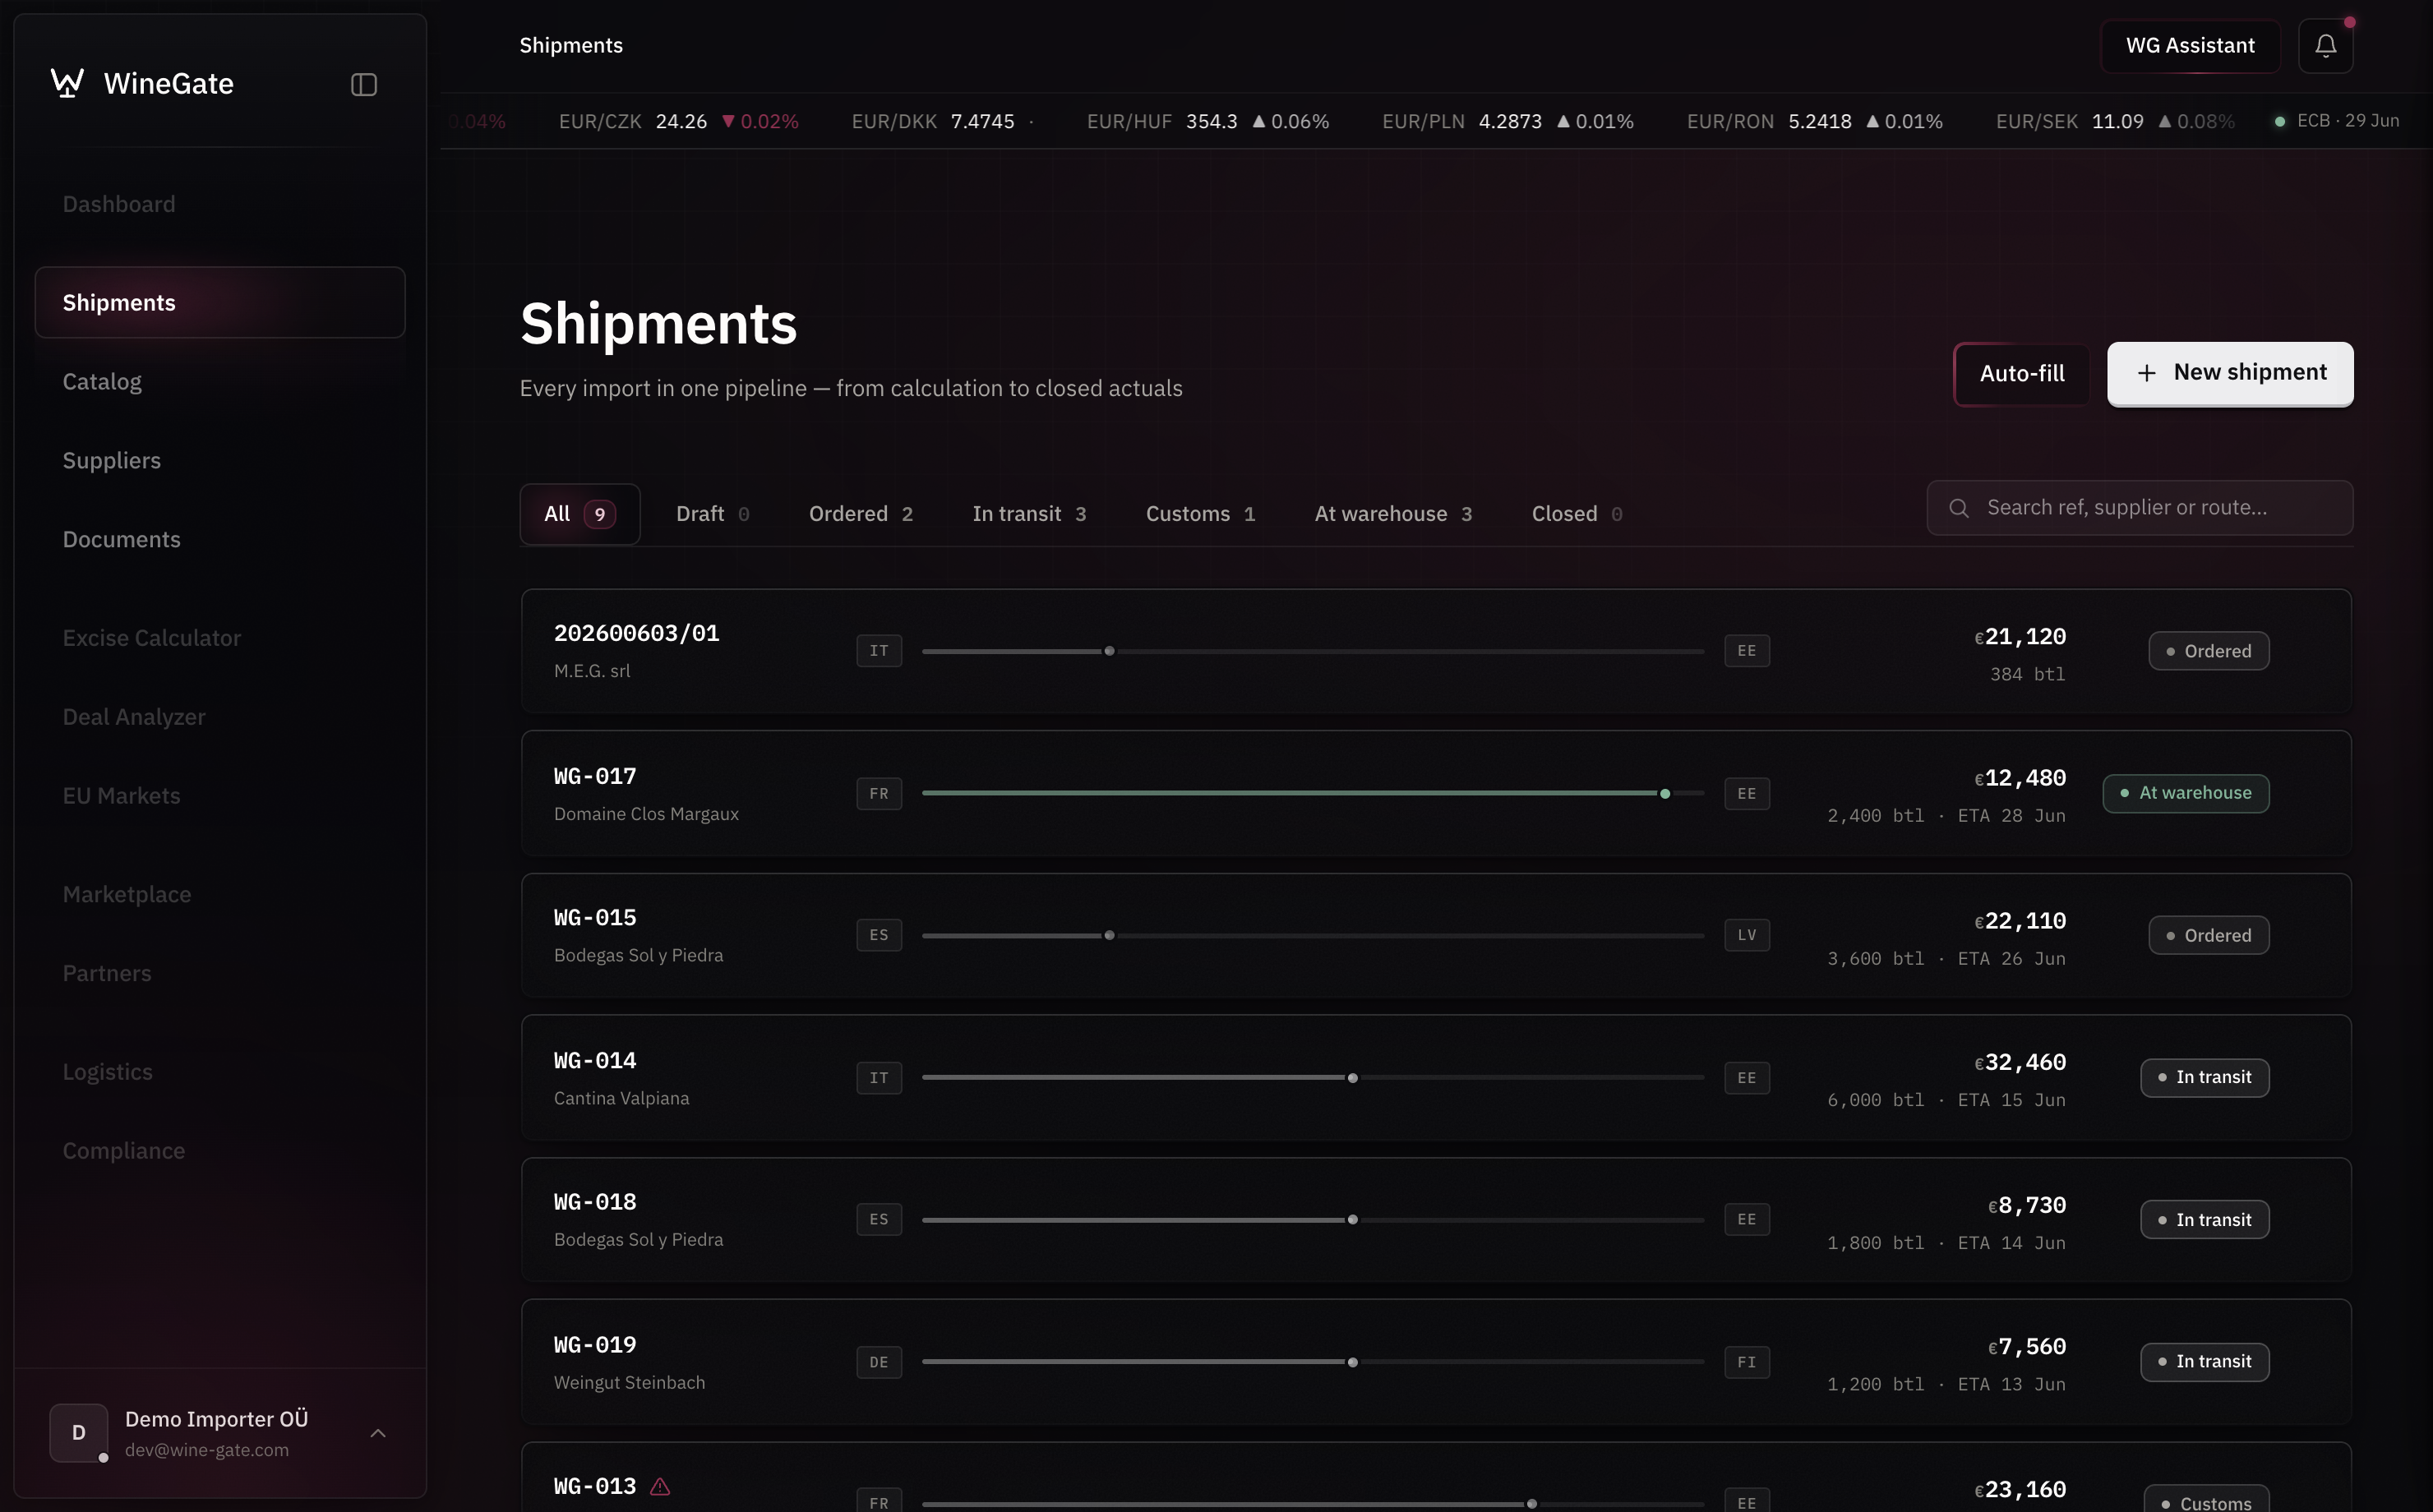Viewport: 2433px width, 1512px height.
Task: Click the ECB · 29 Jun indicator
Action: pyautogui.click(x=2337, y=121)
